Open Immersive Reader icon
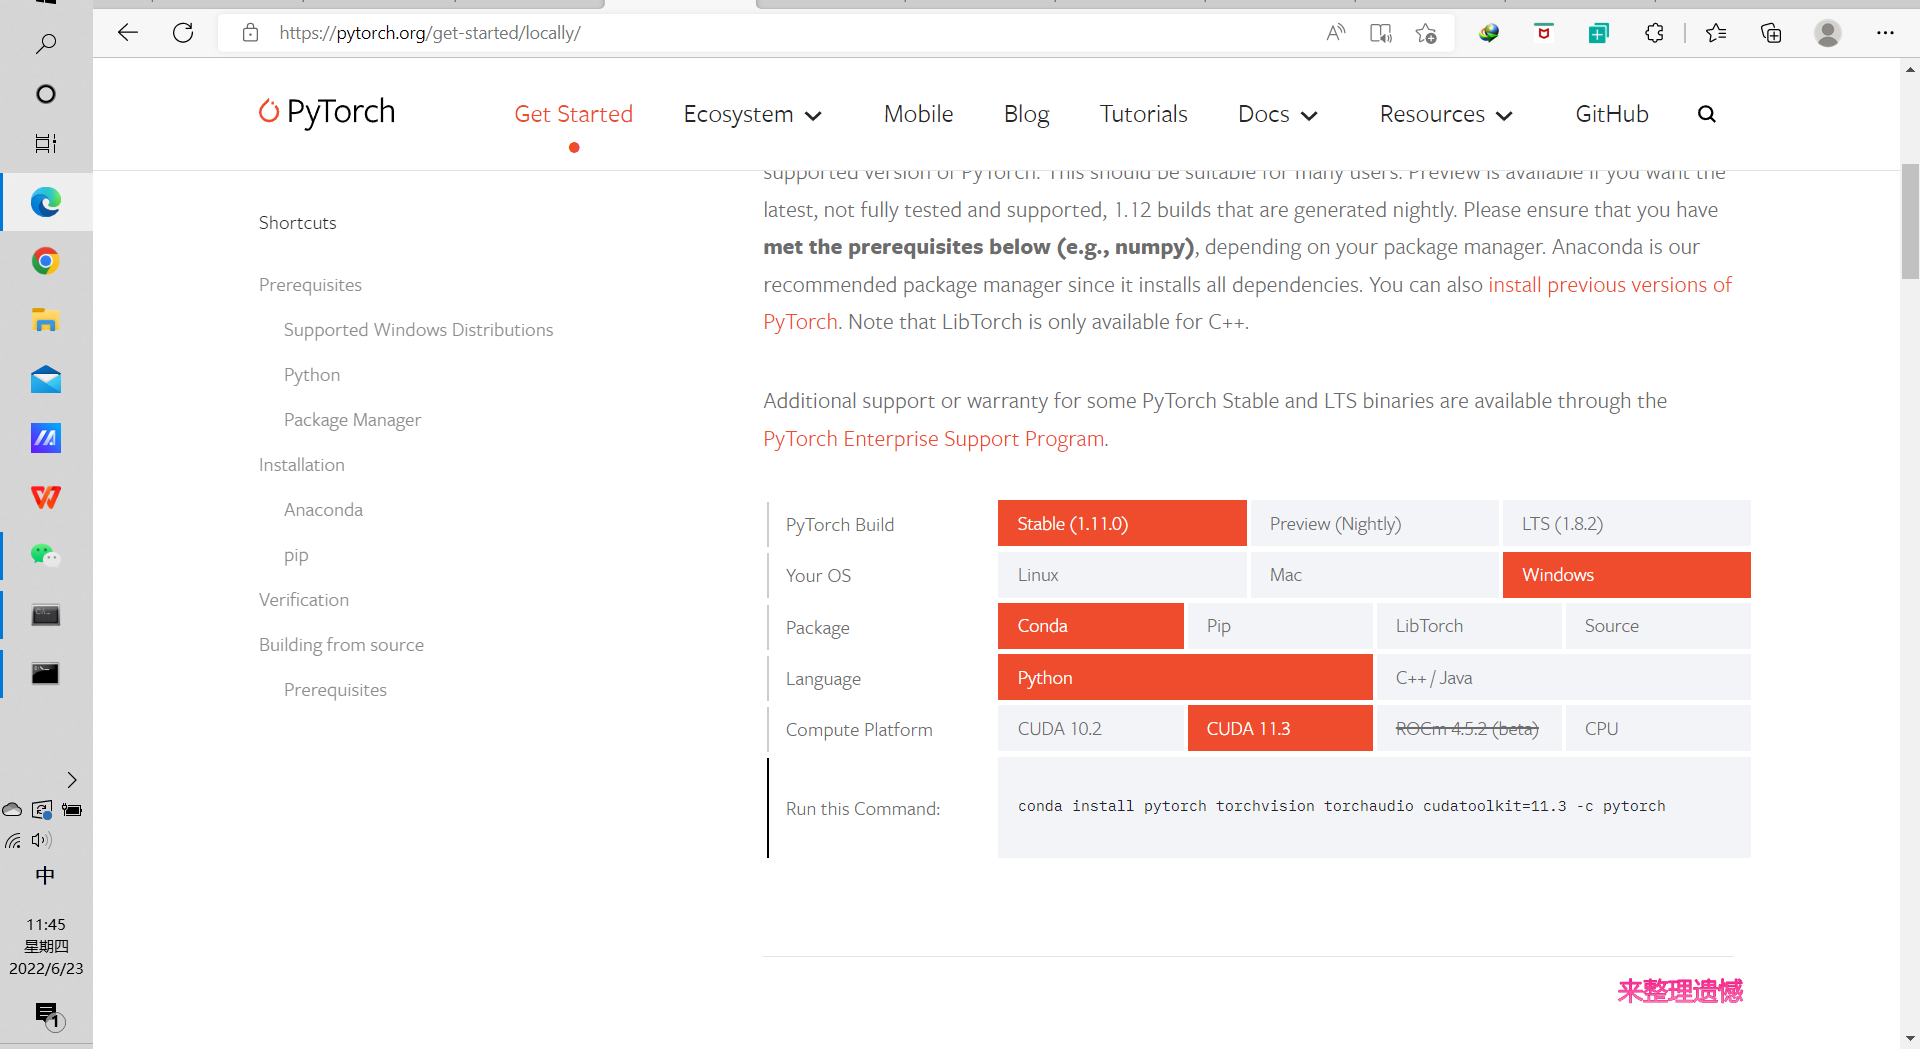 [x=1381, y=33]
